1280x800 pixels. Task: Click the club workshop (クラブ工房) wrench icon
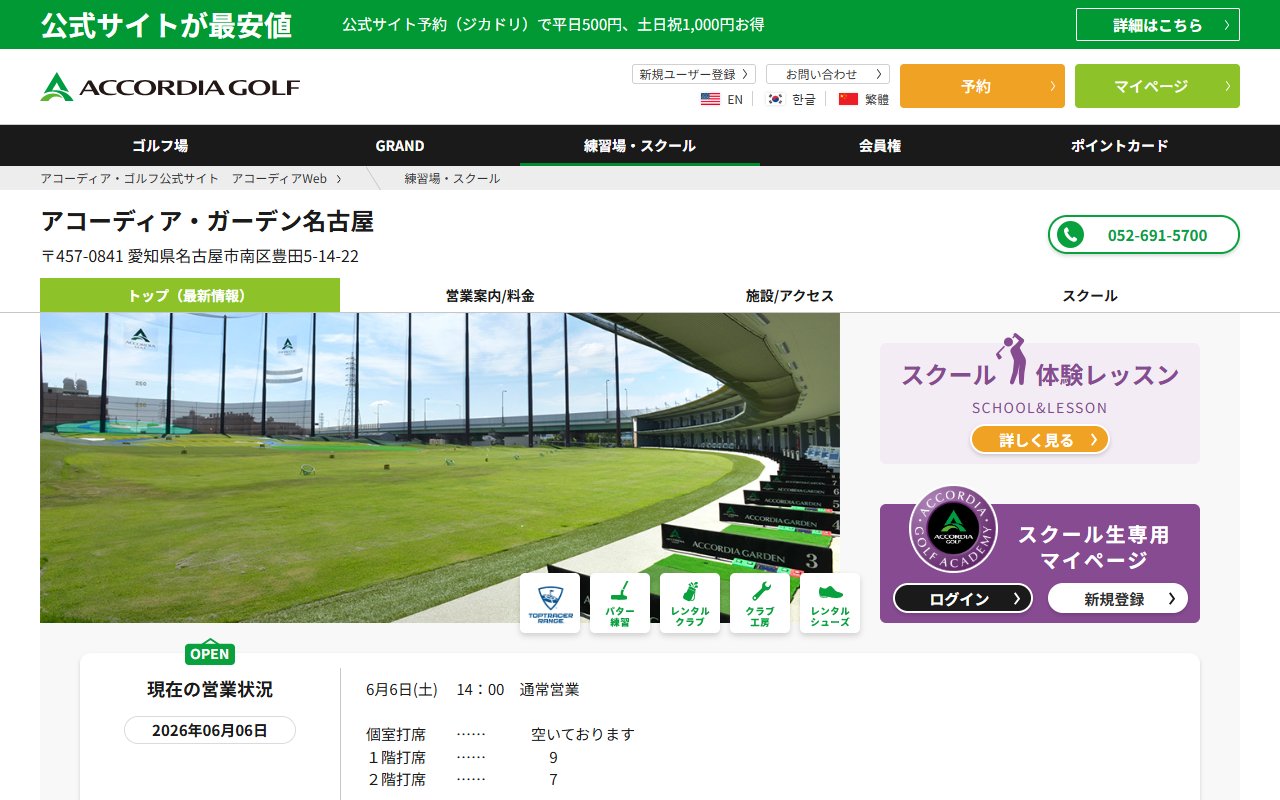point(760,603)
